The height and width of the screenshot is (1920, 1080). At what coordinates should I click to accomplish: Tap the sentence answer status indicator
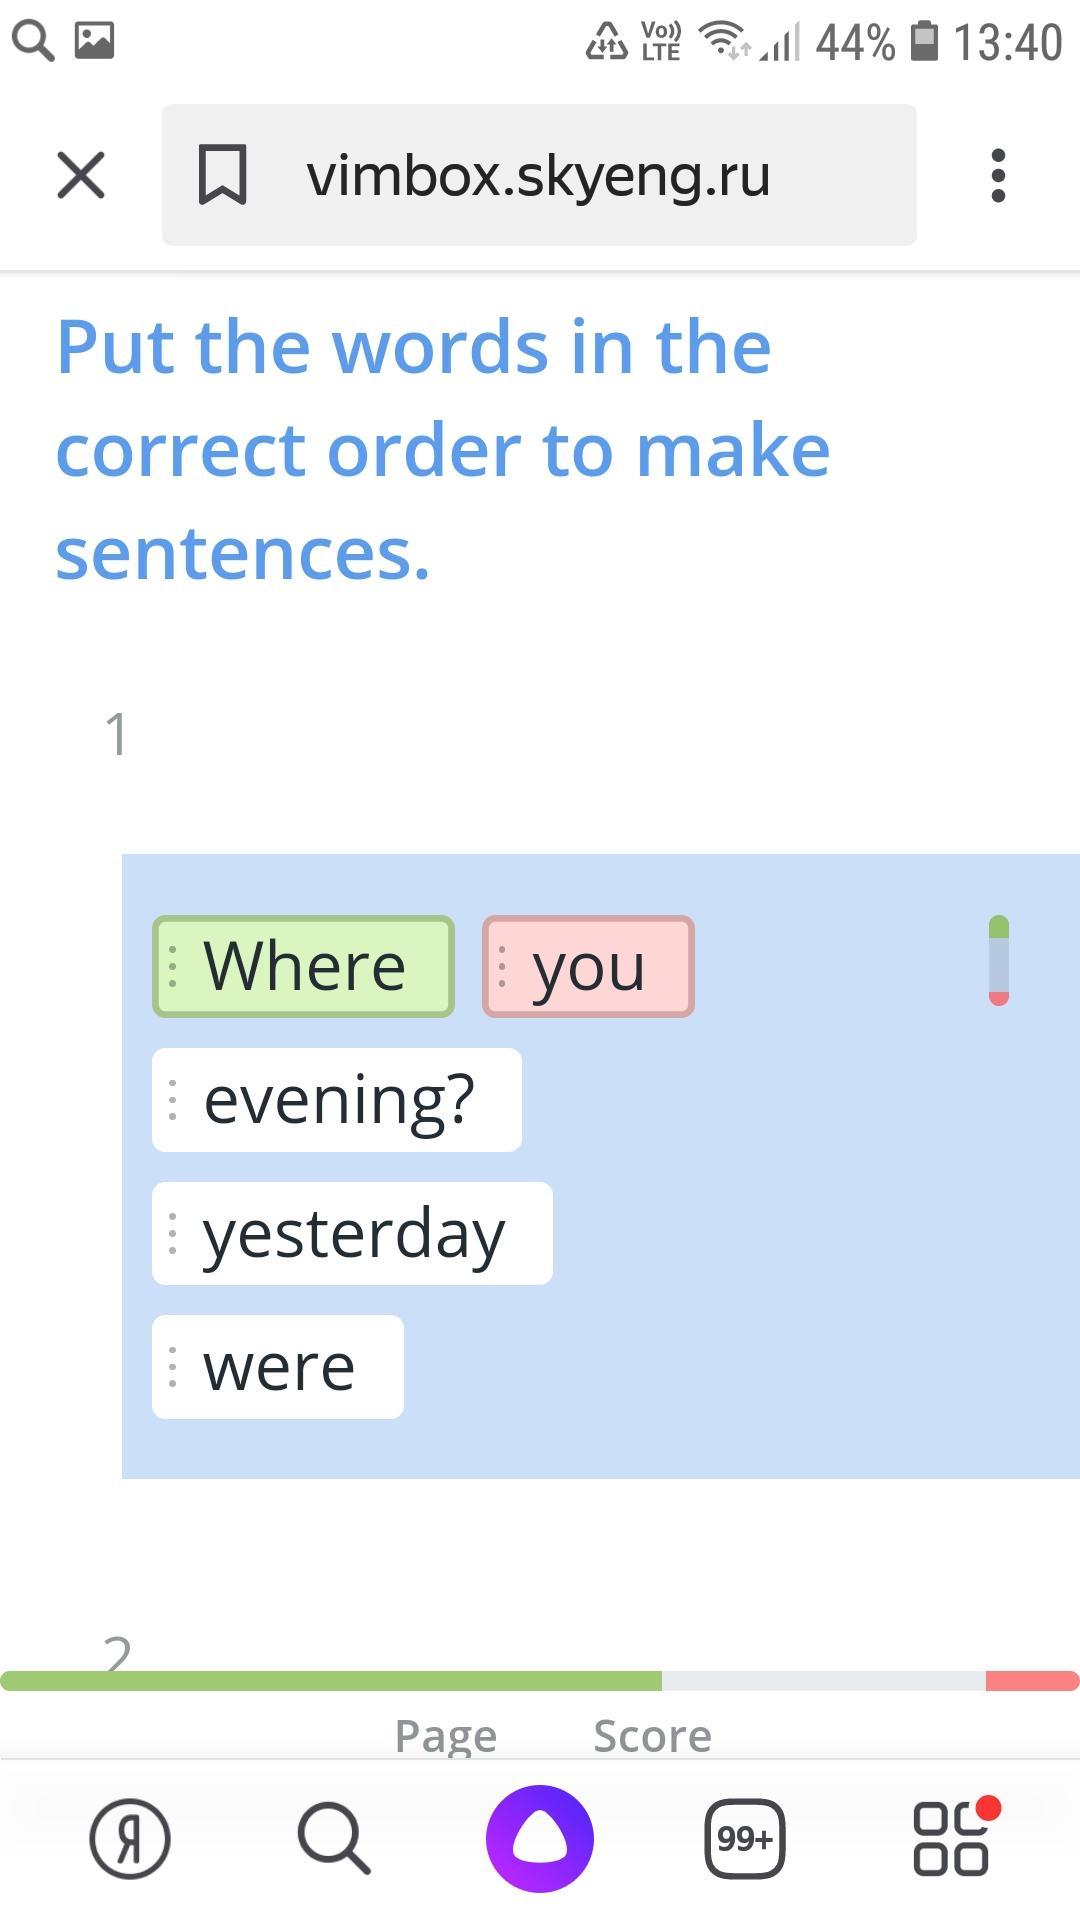[998, 960]
